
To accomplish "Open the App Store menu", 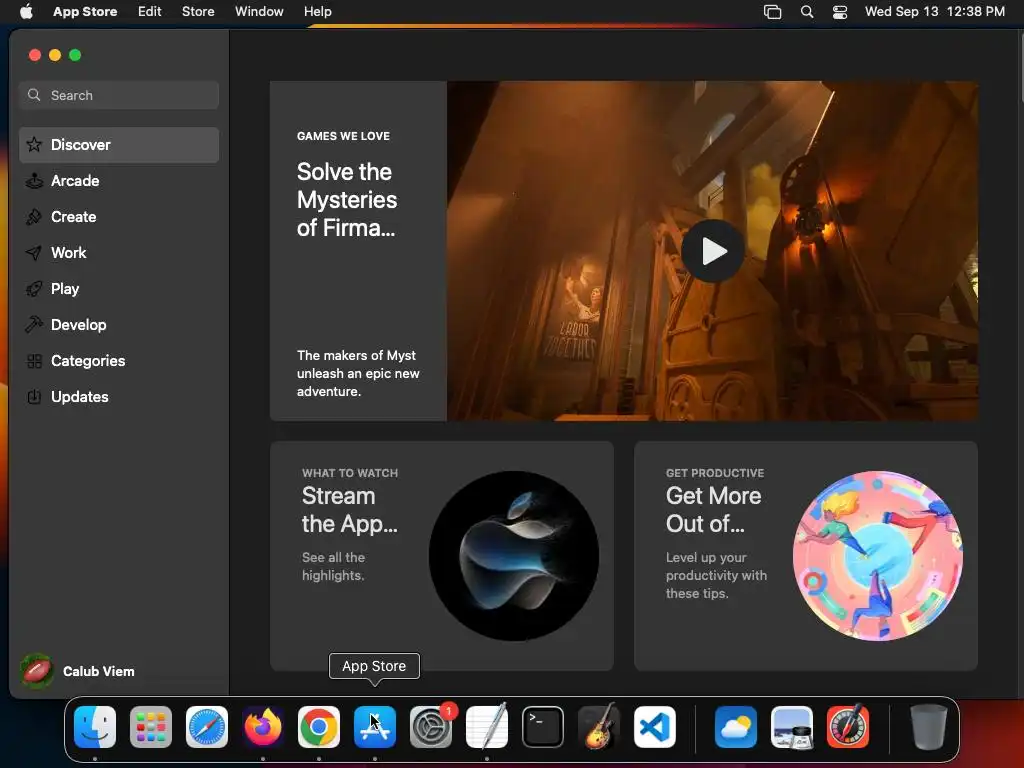I will [x=85, y=12].
